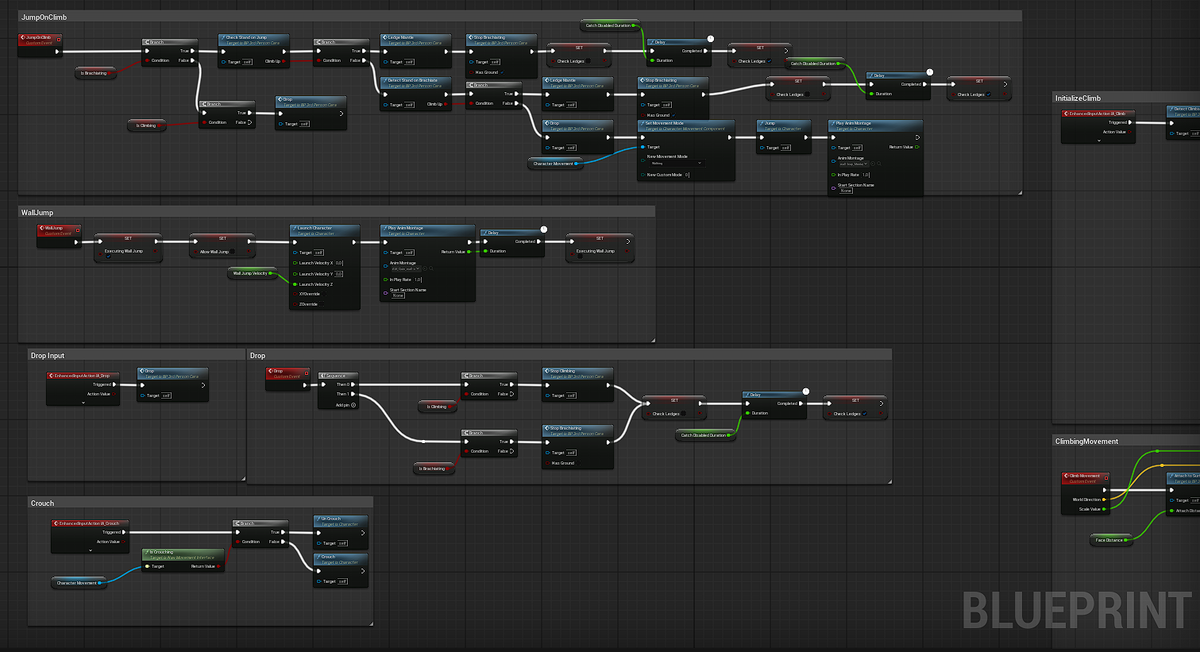Image resolution: width=1200 pixels, height=652 pixels.
Task: Click In Play Rate field in WallJump's Play Anim Montage
Action: tap(418, 279)
